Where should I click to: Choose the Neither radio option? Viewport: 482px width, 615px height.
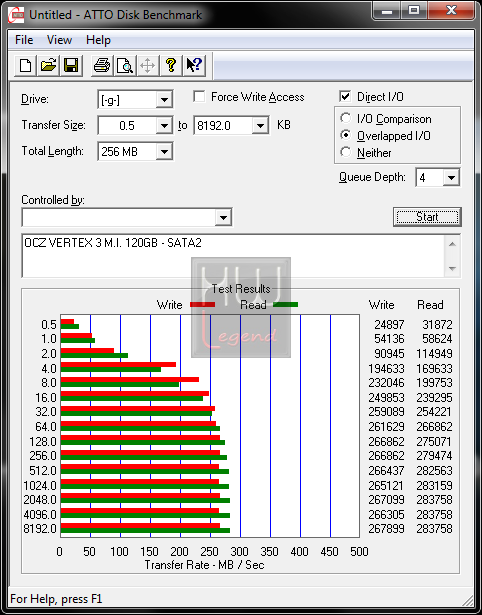tap(346, 152)
